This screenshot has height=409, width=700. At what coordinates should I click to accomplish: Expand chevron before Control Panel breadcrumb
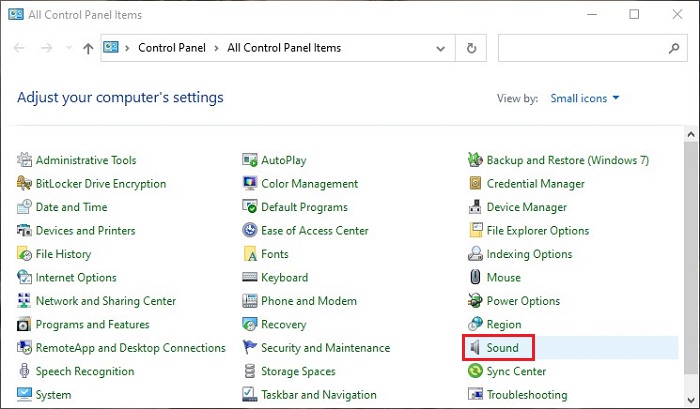coord(127,48)
